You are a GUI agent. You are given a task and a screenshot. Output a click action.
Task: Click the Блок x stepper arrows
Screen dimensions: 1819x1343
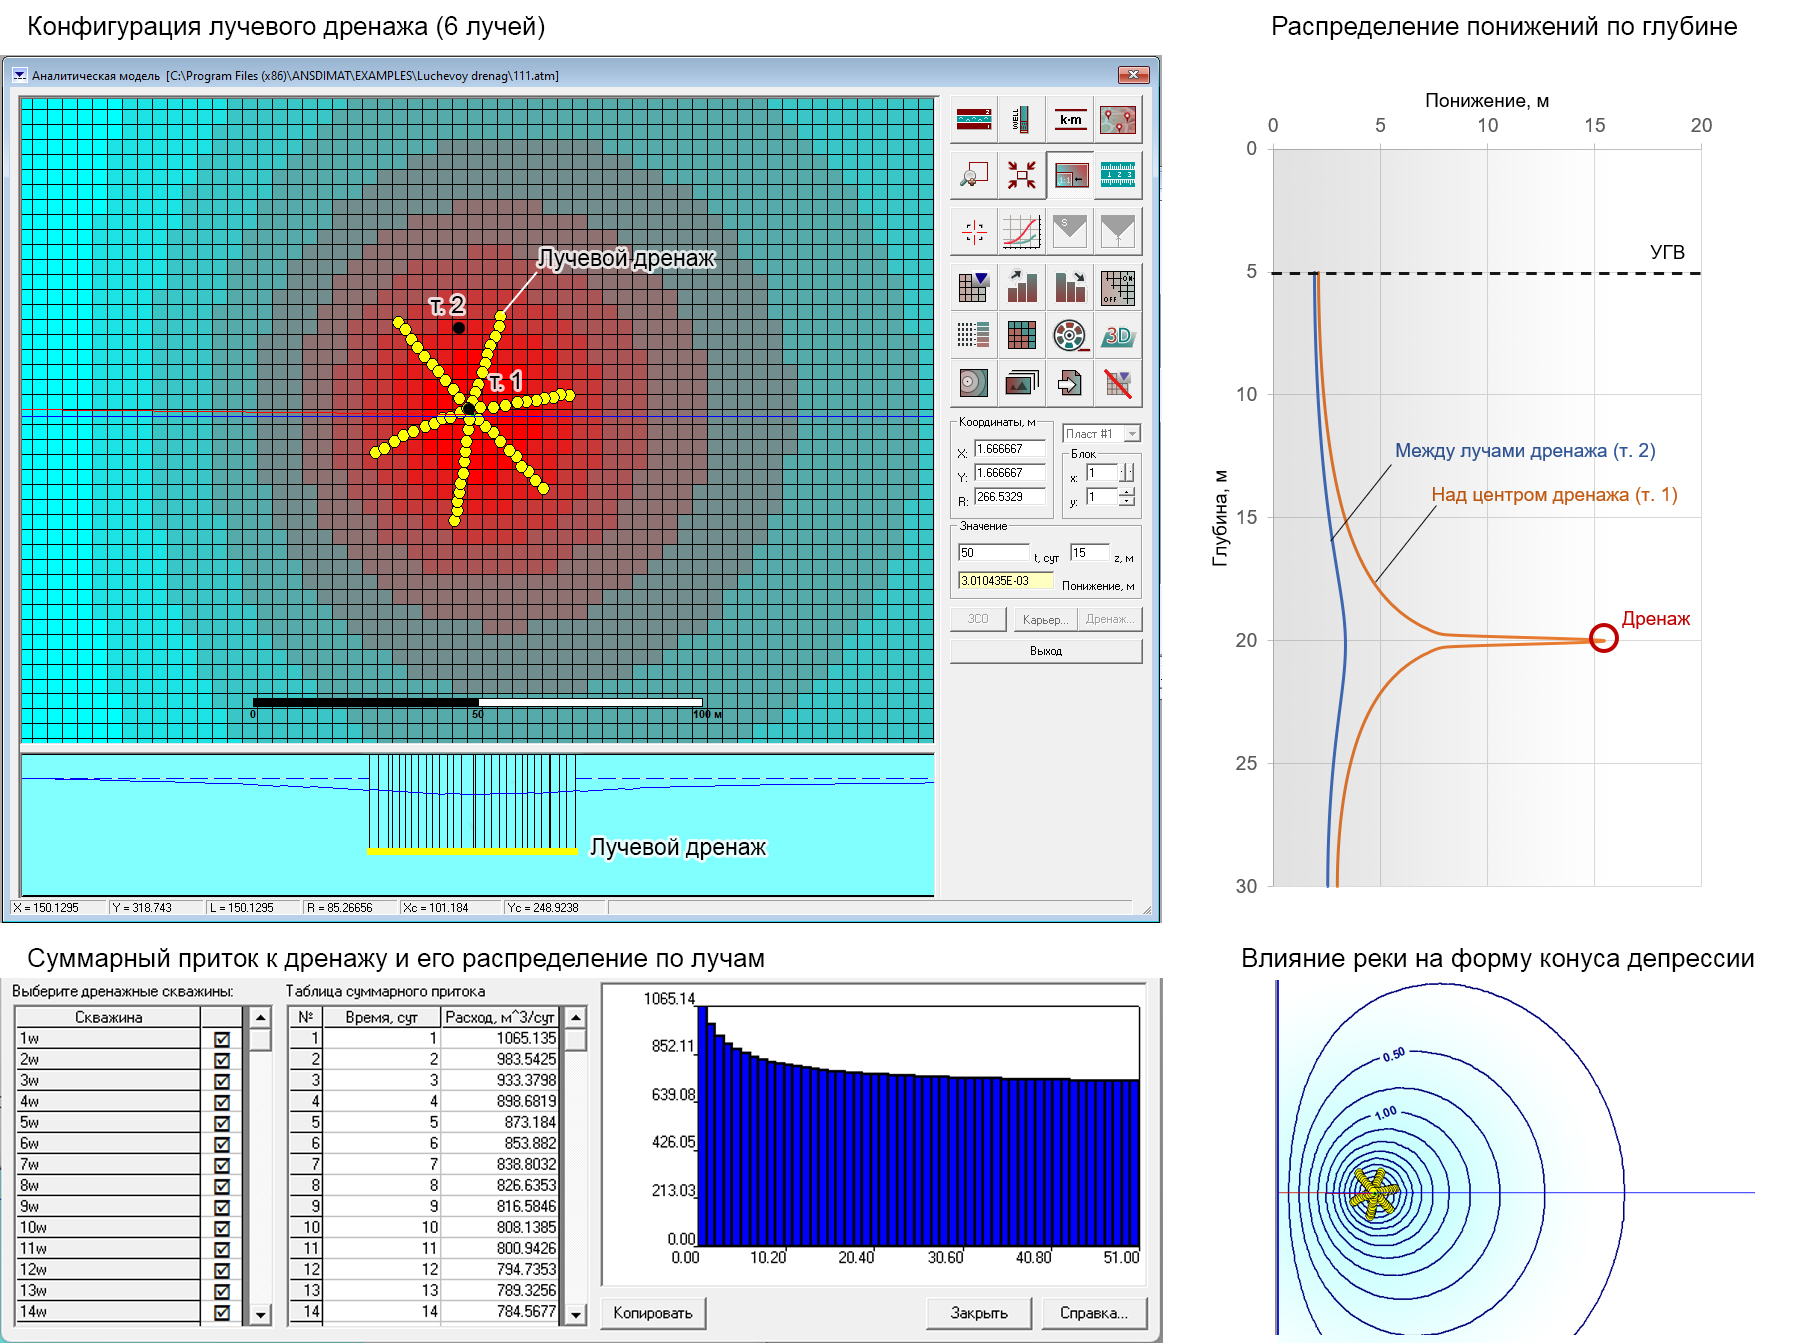tap(1127, 473)
